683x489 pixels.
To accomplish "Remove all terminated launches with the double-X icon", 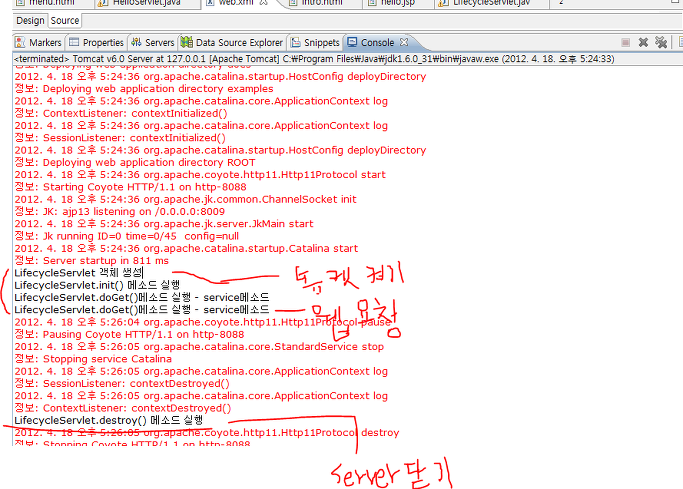I will coord(661,42).
